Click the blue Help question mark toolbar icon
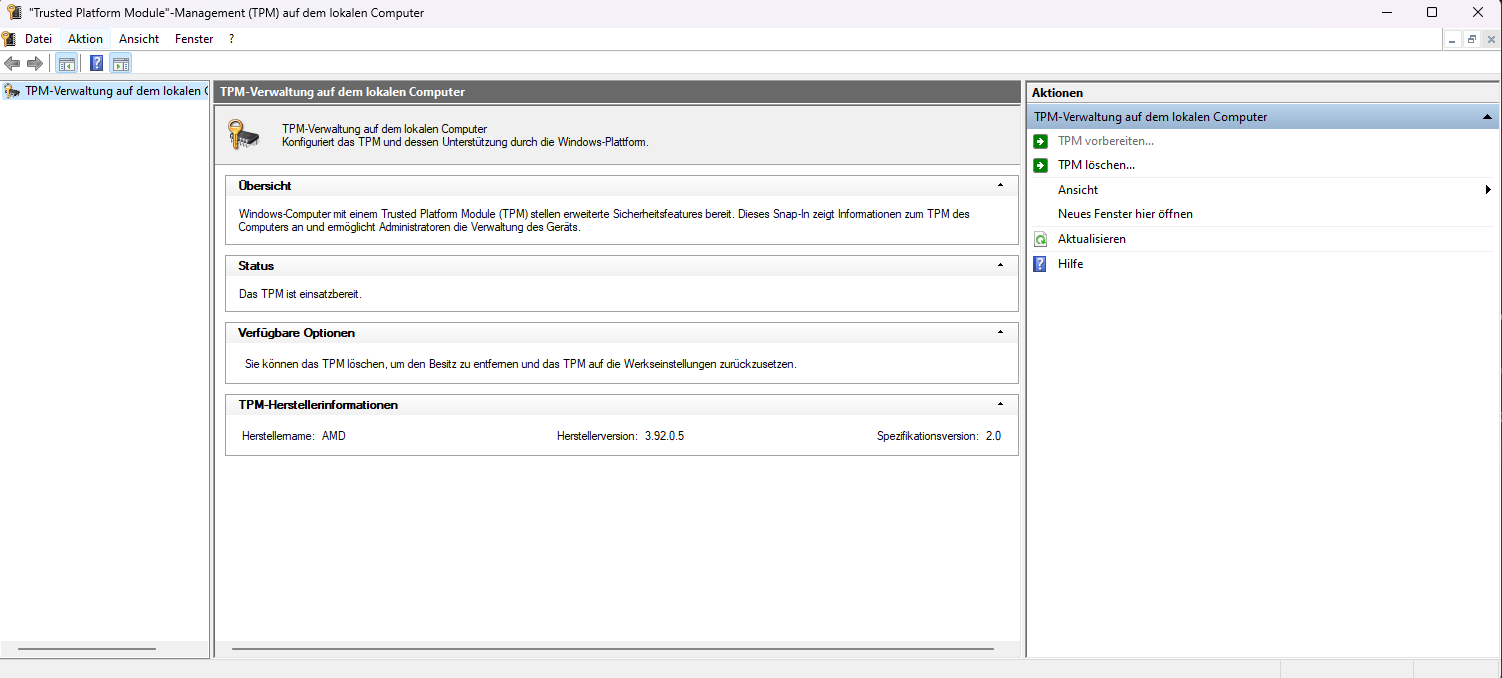The height and width of the screenshot is (678, 1502). [95, 63]
